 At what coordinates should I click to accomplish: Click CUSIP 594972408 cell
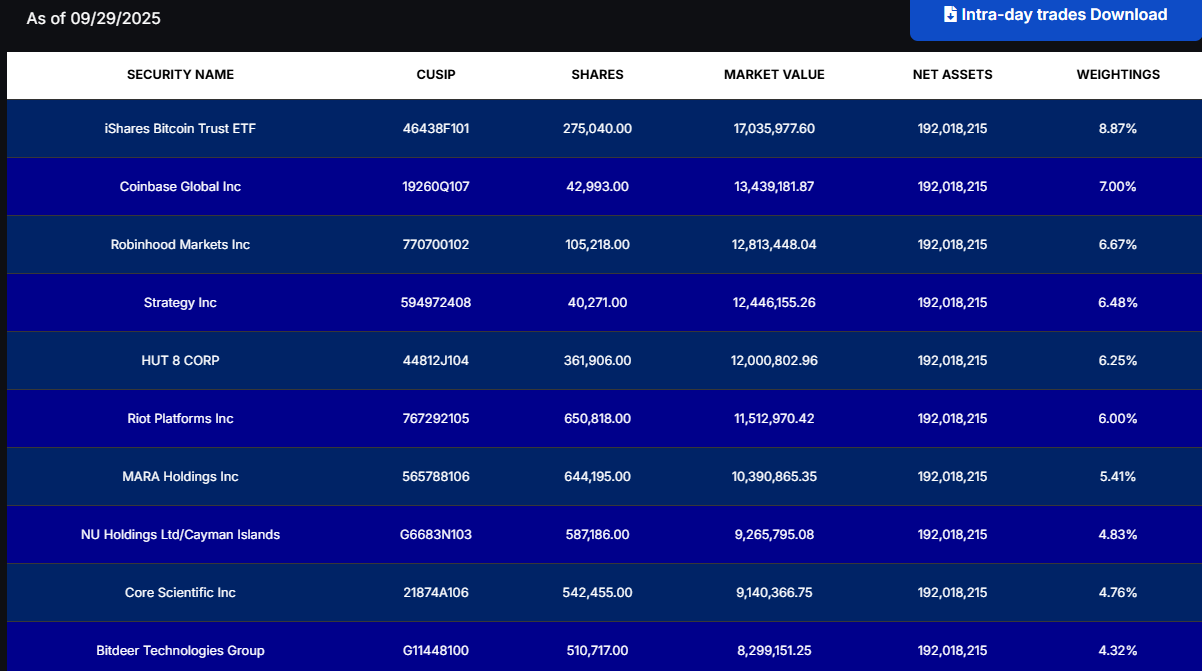[x=436, y=303]
